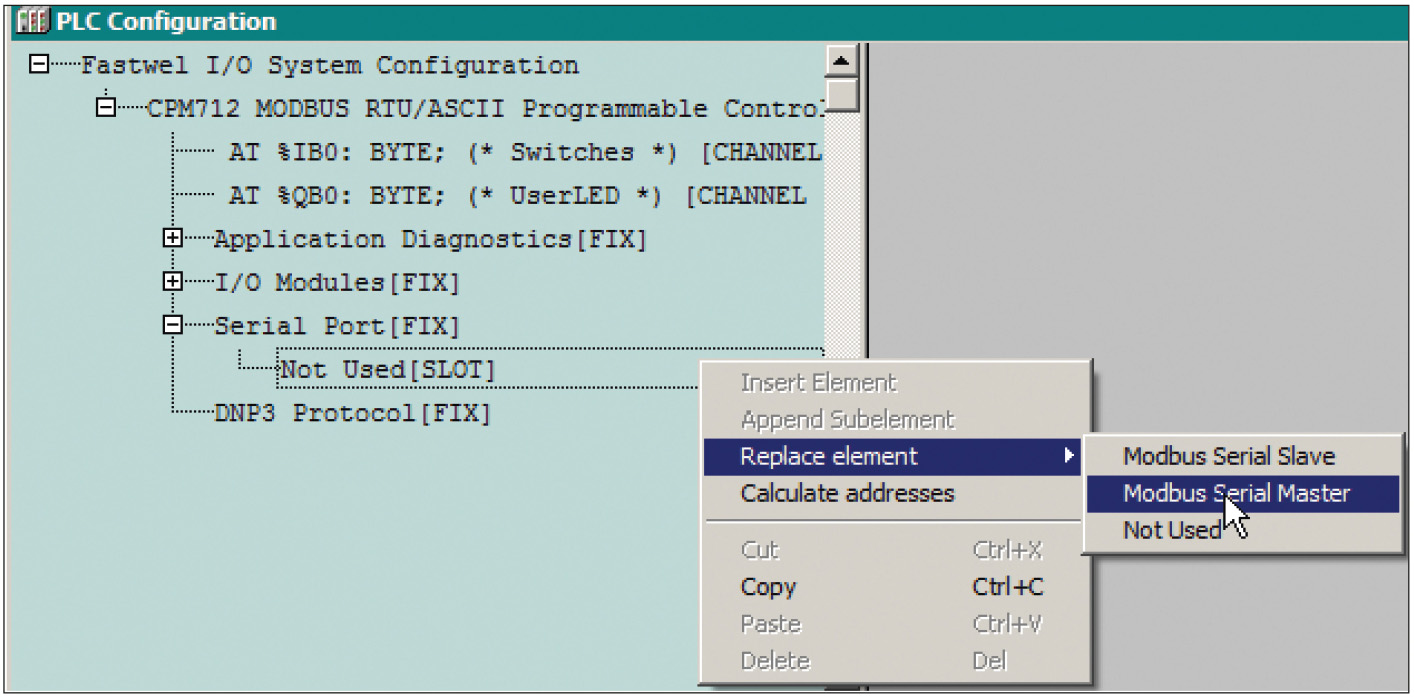Collapse the Serial Port[FIX] node

pos(172,326)
